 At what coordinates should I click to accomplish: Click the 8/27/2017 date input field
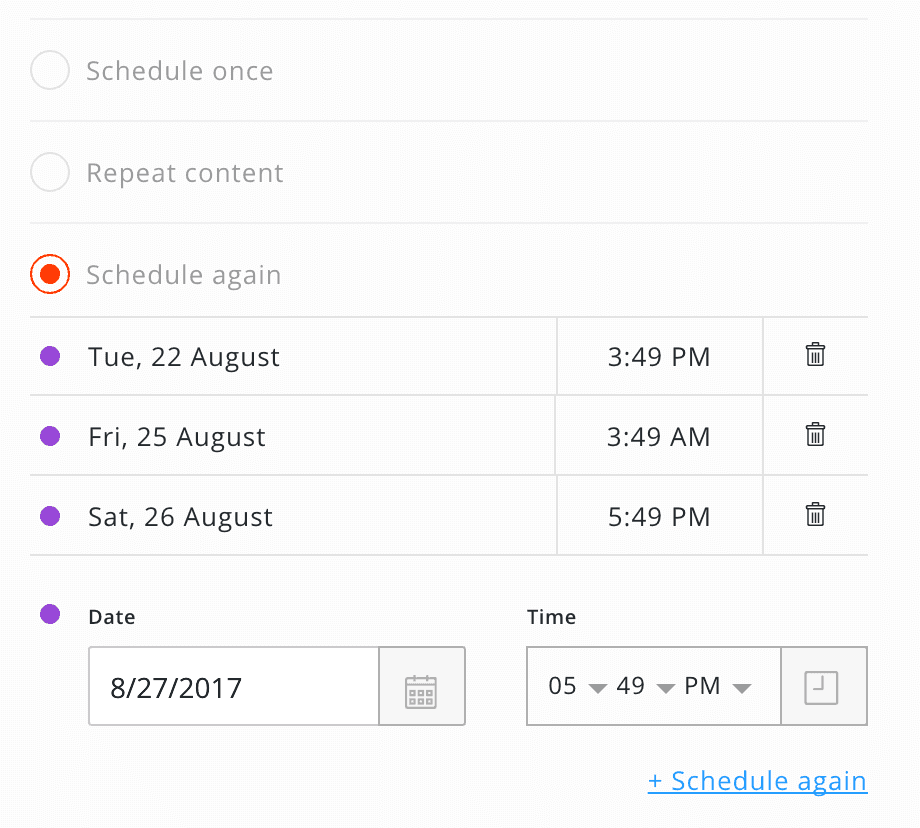(x=234, y=687)
